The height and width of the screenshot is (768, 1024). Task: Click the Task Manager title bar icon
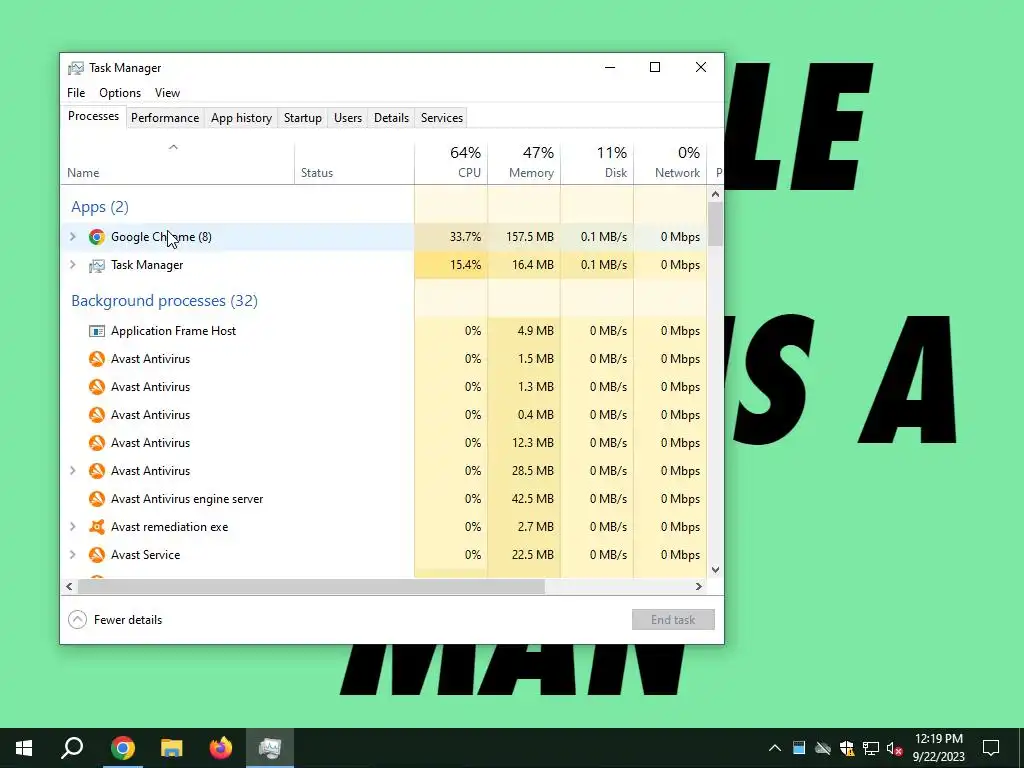tap(76, 68)
